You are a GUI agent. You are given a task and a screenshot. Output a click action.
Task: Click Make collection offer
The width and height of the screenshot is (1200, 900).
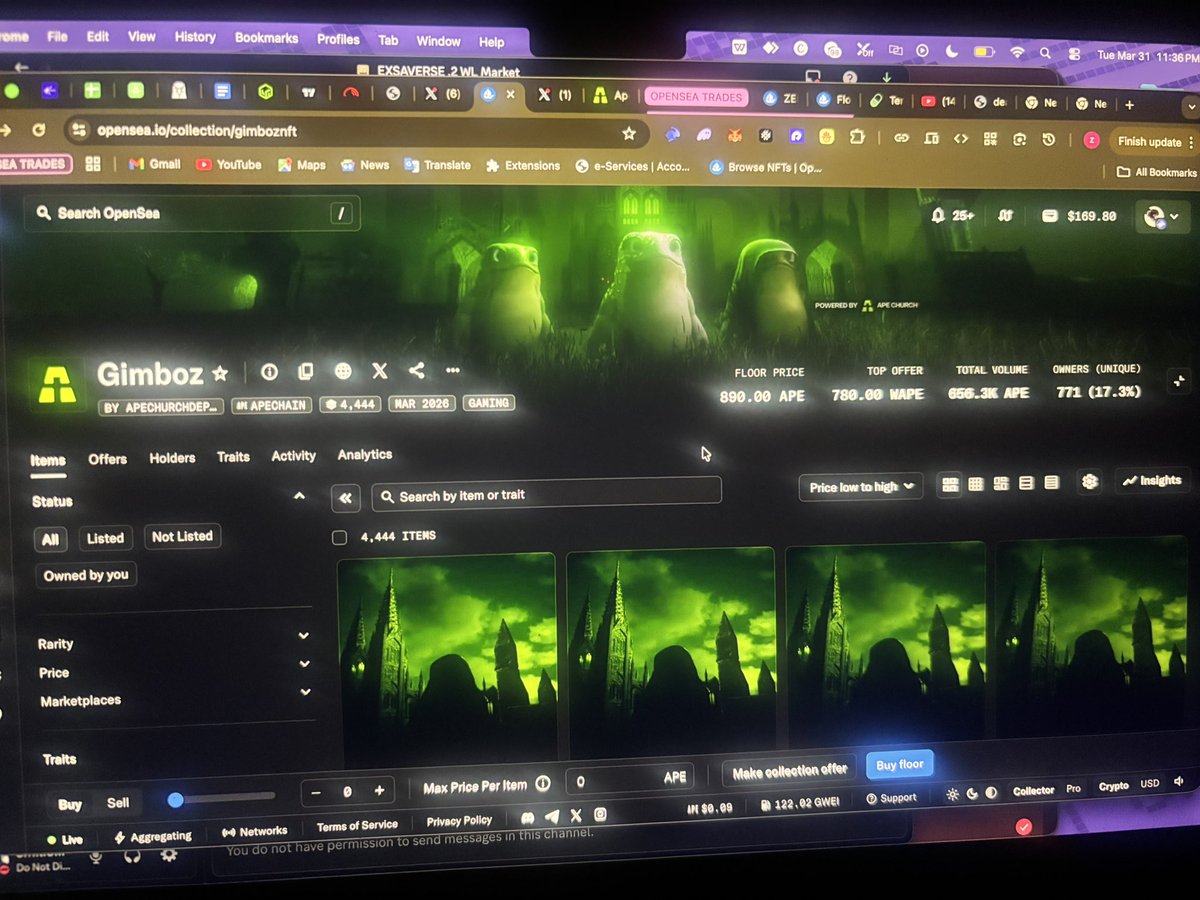coord(789,771)
